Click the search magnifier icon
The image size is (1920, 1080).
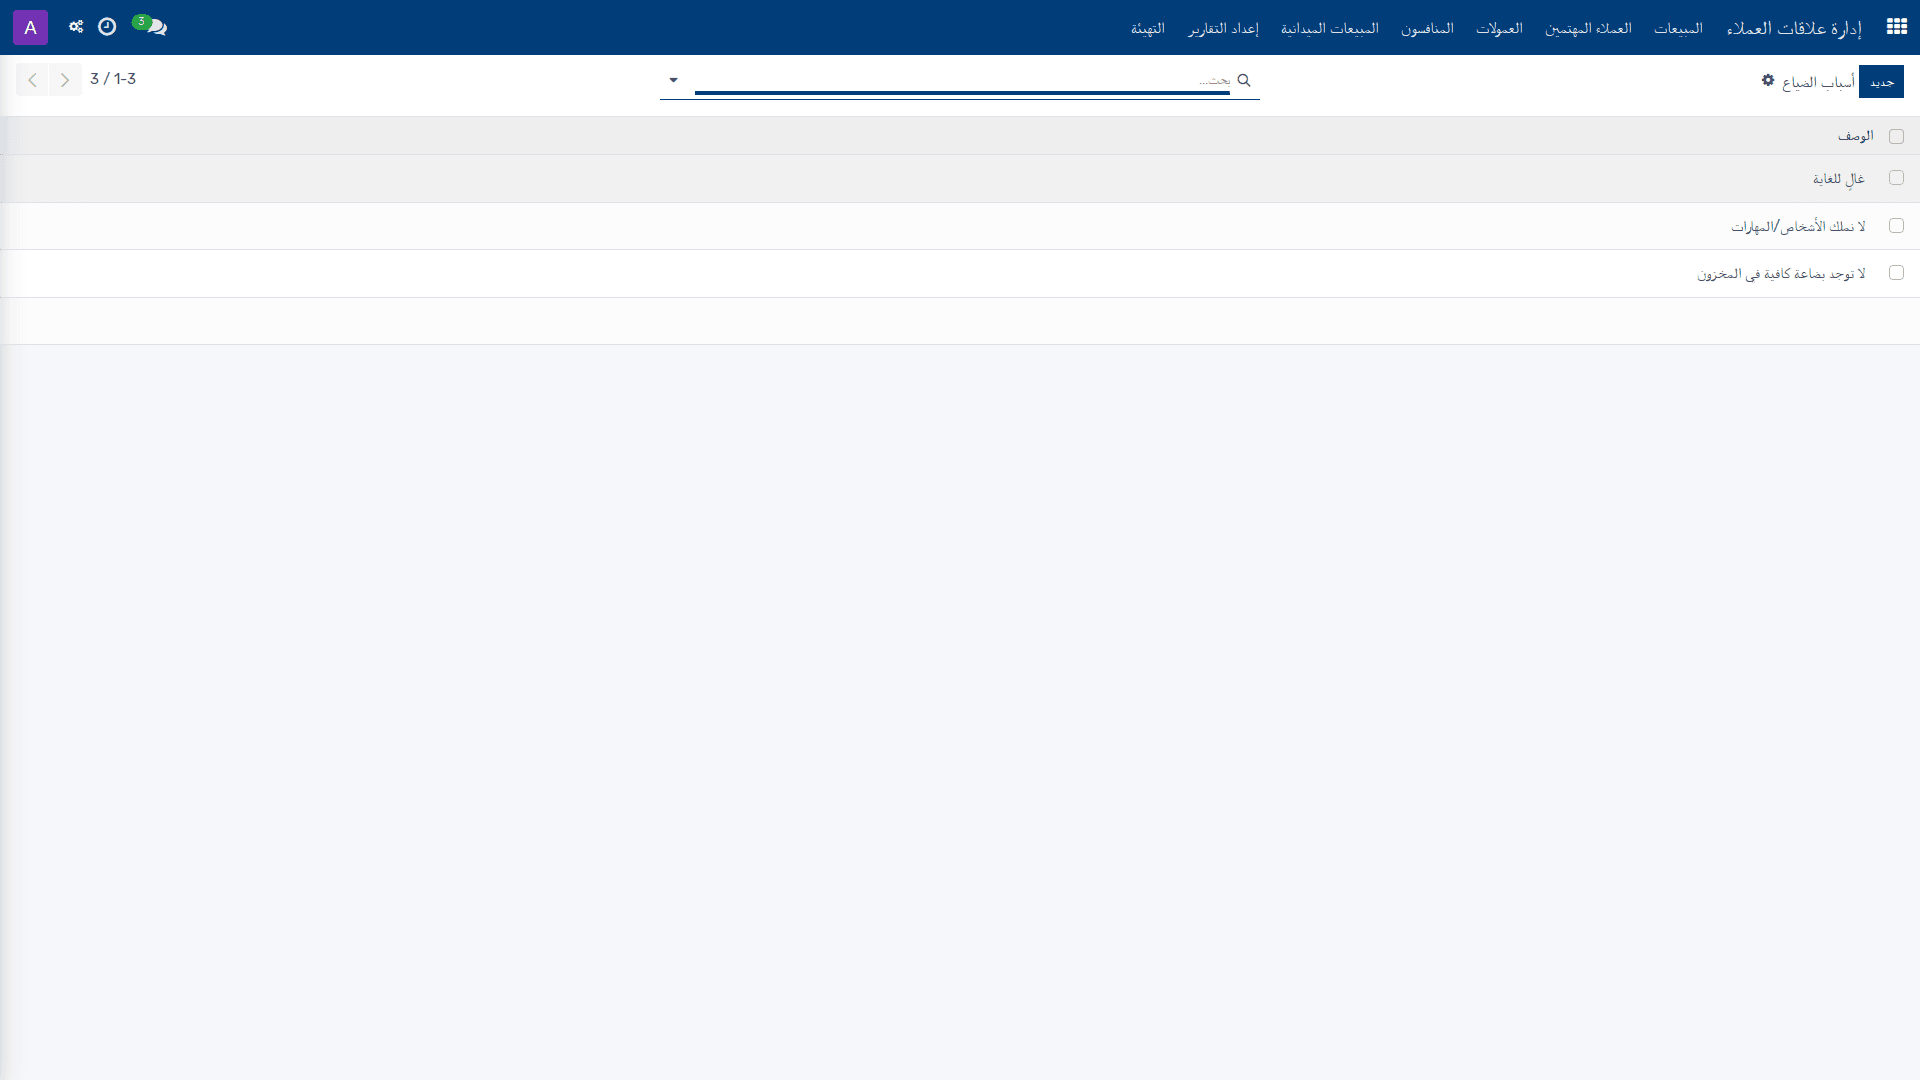1244,80
